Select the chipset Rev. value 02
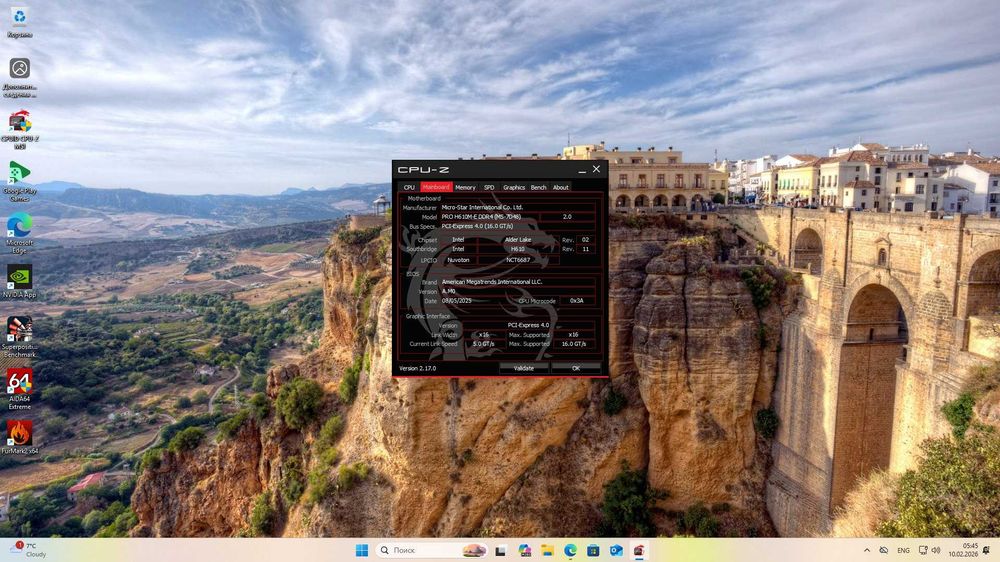1000x562 pixels. coord(585,240)
